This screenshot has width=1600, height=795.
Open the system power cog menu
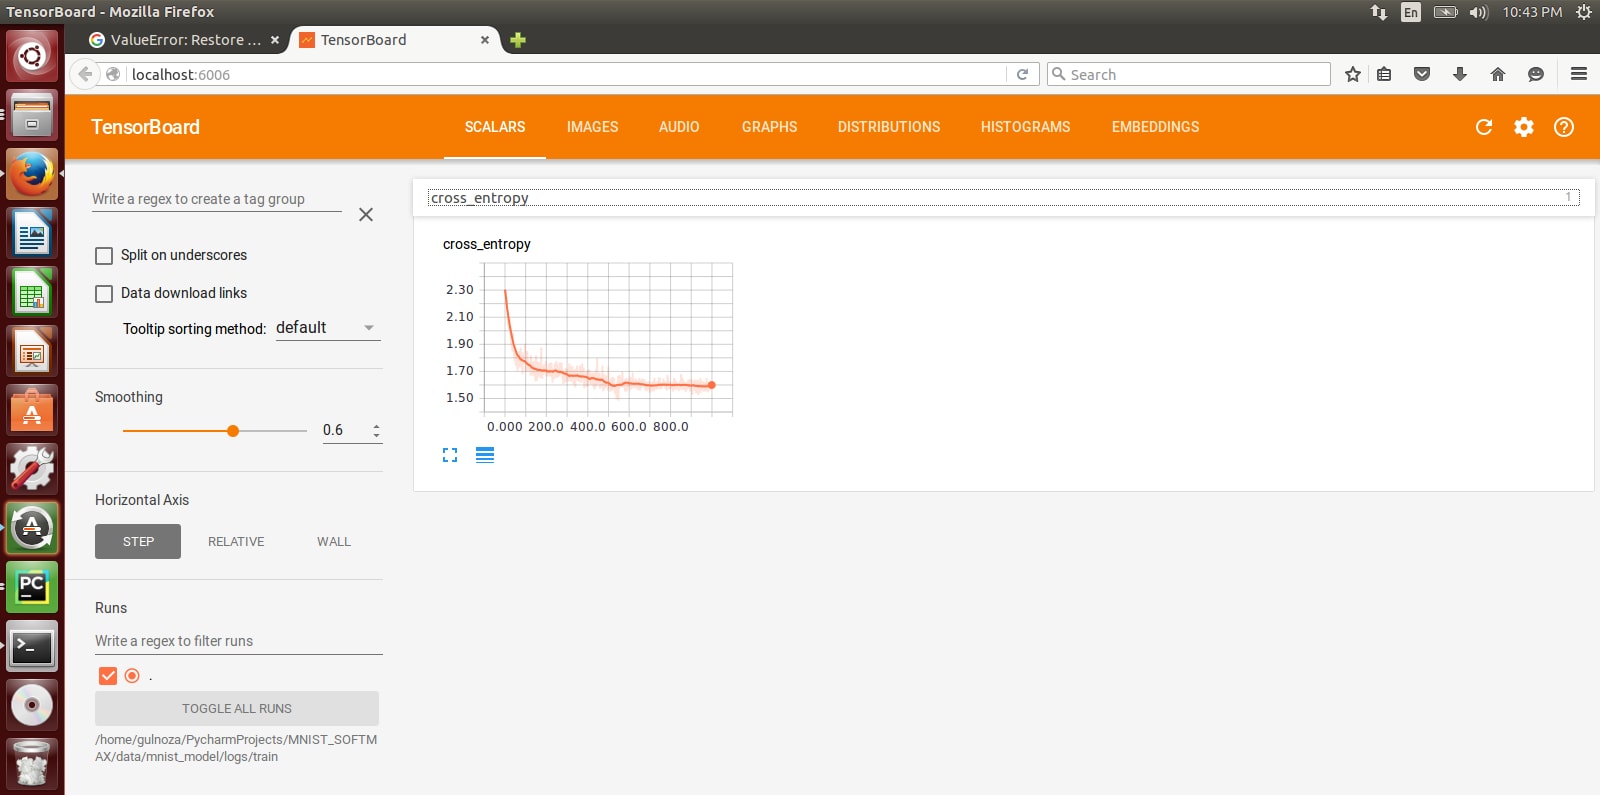point(1584,12)
